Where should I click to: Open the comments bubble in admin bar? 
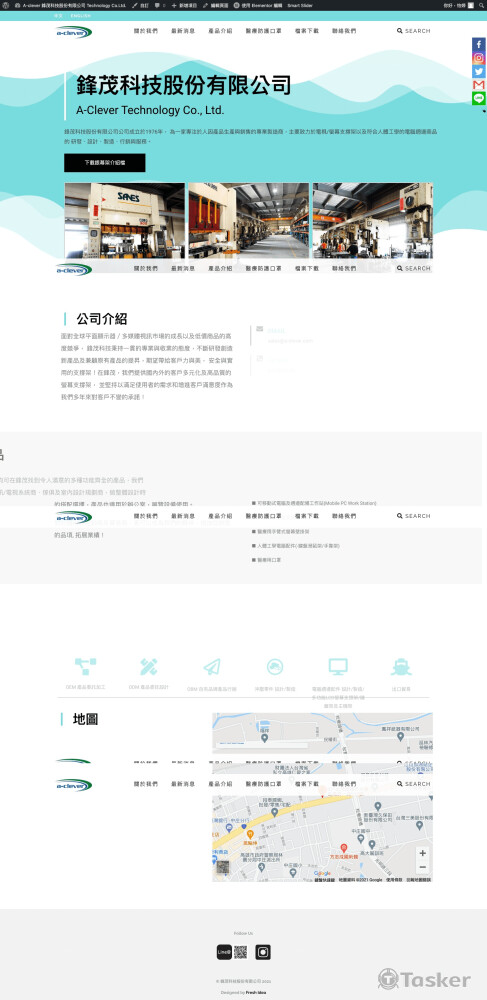(x=160, y=4)
